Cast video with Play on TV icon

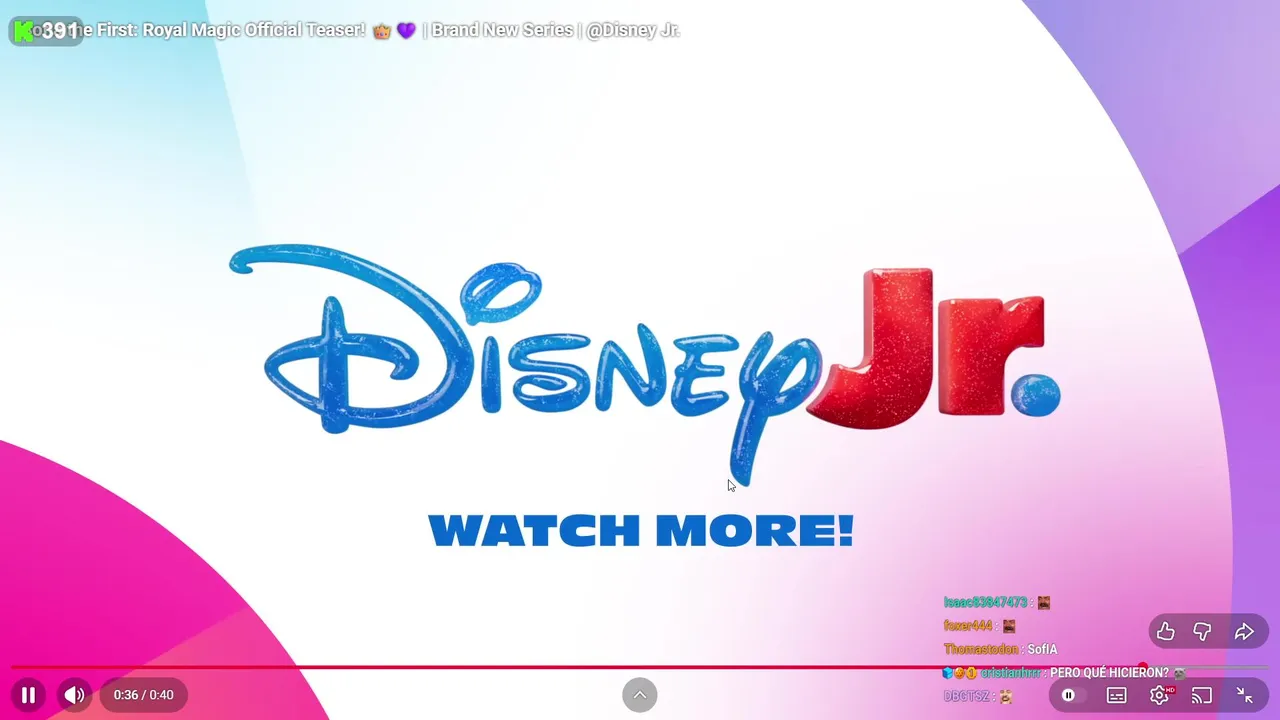pos(1202,695)
